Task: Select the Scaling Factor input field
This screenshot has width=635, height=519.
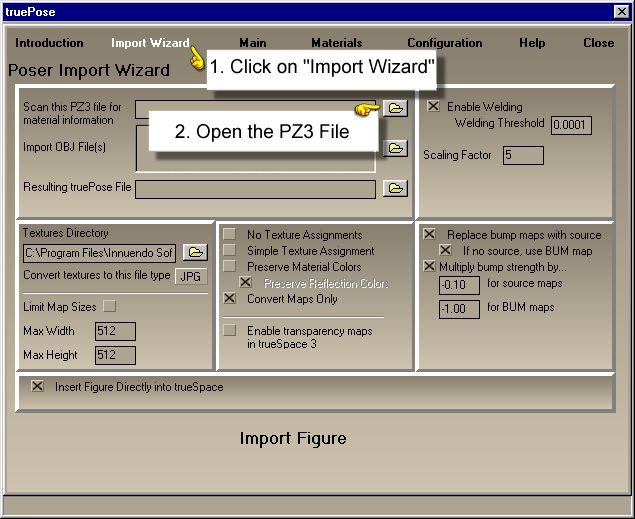Action: (523, 155)
